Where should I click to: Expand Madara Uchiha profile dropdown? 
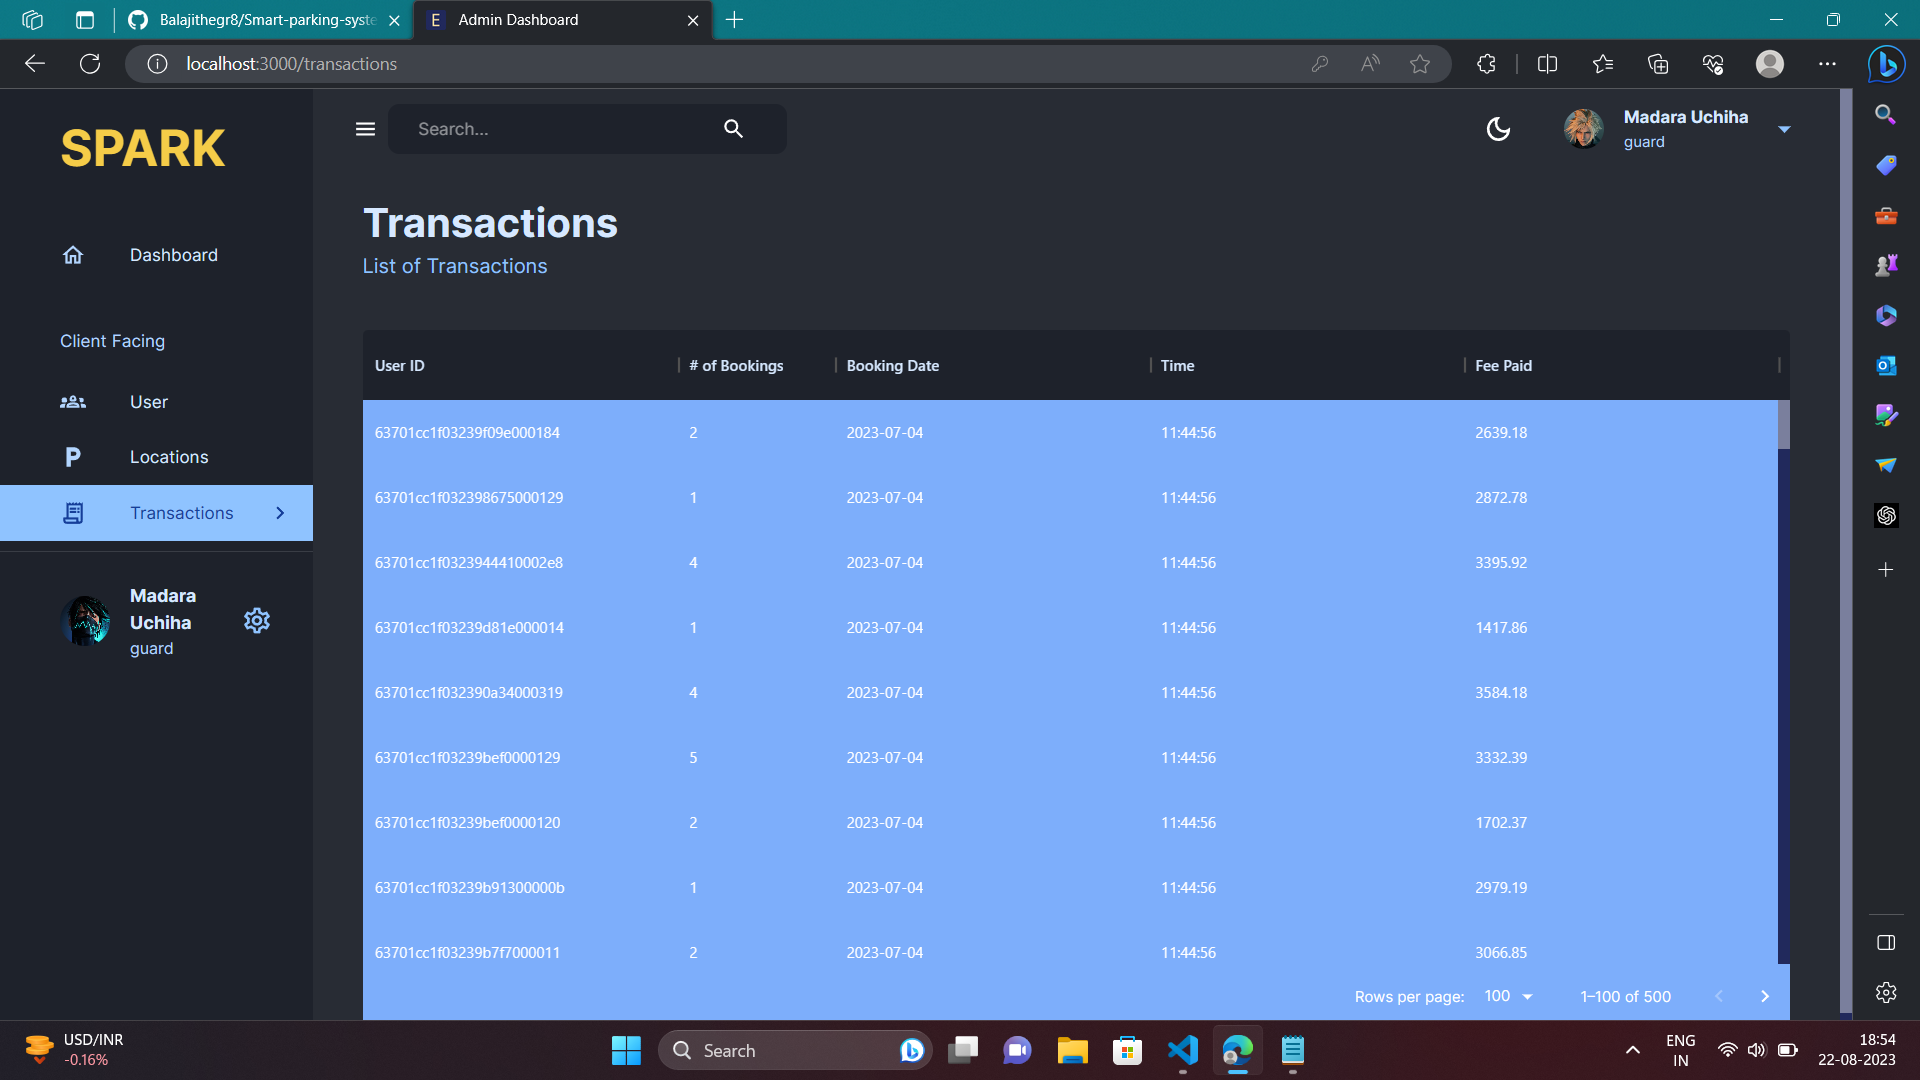tap(1784, 129)
